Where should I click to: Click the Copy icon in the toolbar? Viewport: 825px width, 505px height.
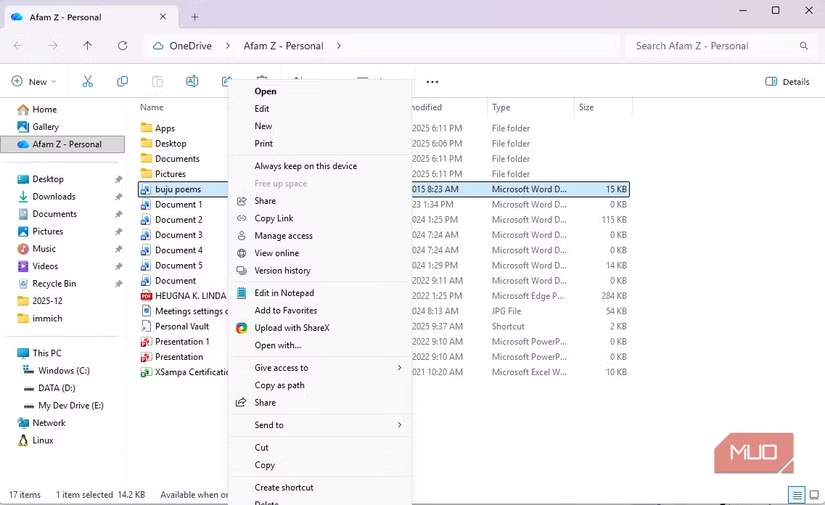pyautogui.click(x=122, y=81)
